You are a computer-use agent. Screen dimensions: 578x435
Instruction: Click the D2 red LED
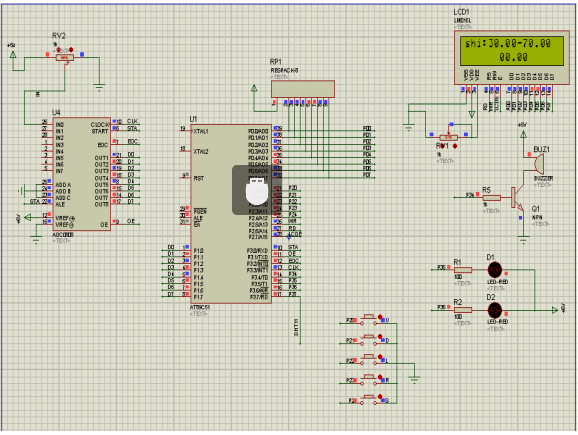pos(495,310)
